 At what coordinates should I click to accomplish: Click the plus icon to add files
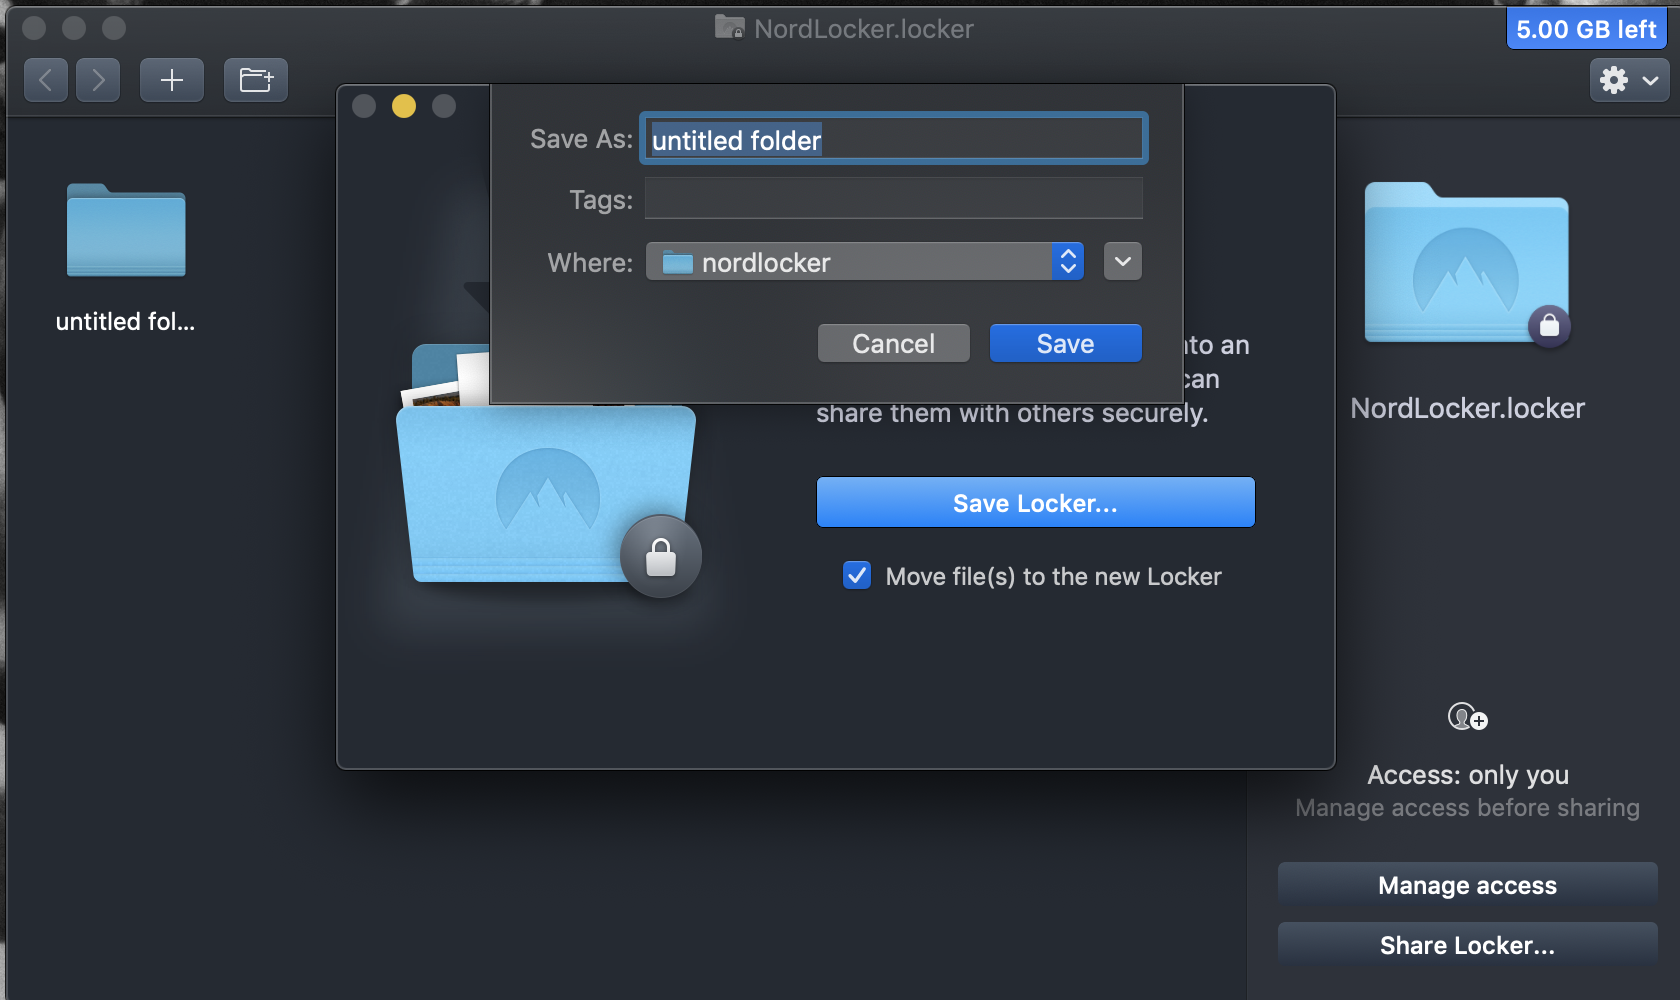(x=171, y=80)
